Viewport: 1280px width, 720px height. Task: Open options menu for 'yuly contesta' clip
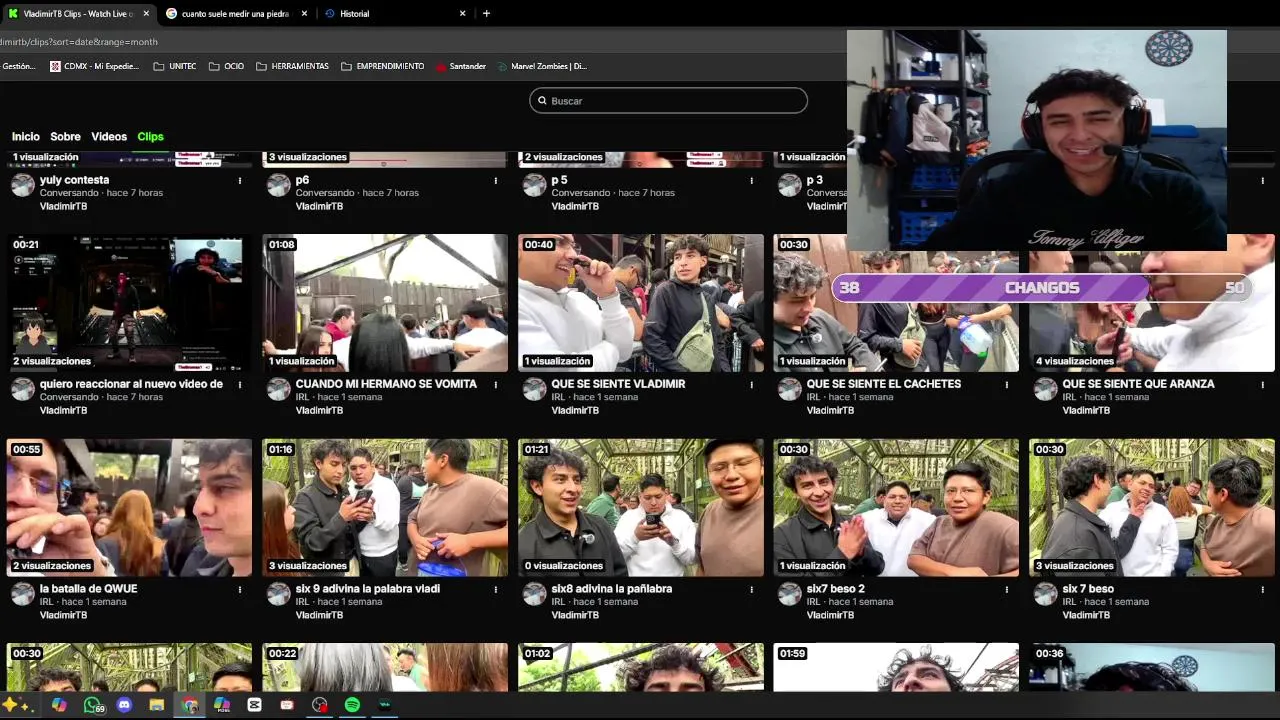[240, 181]
